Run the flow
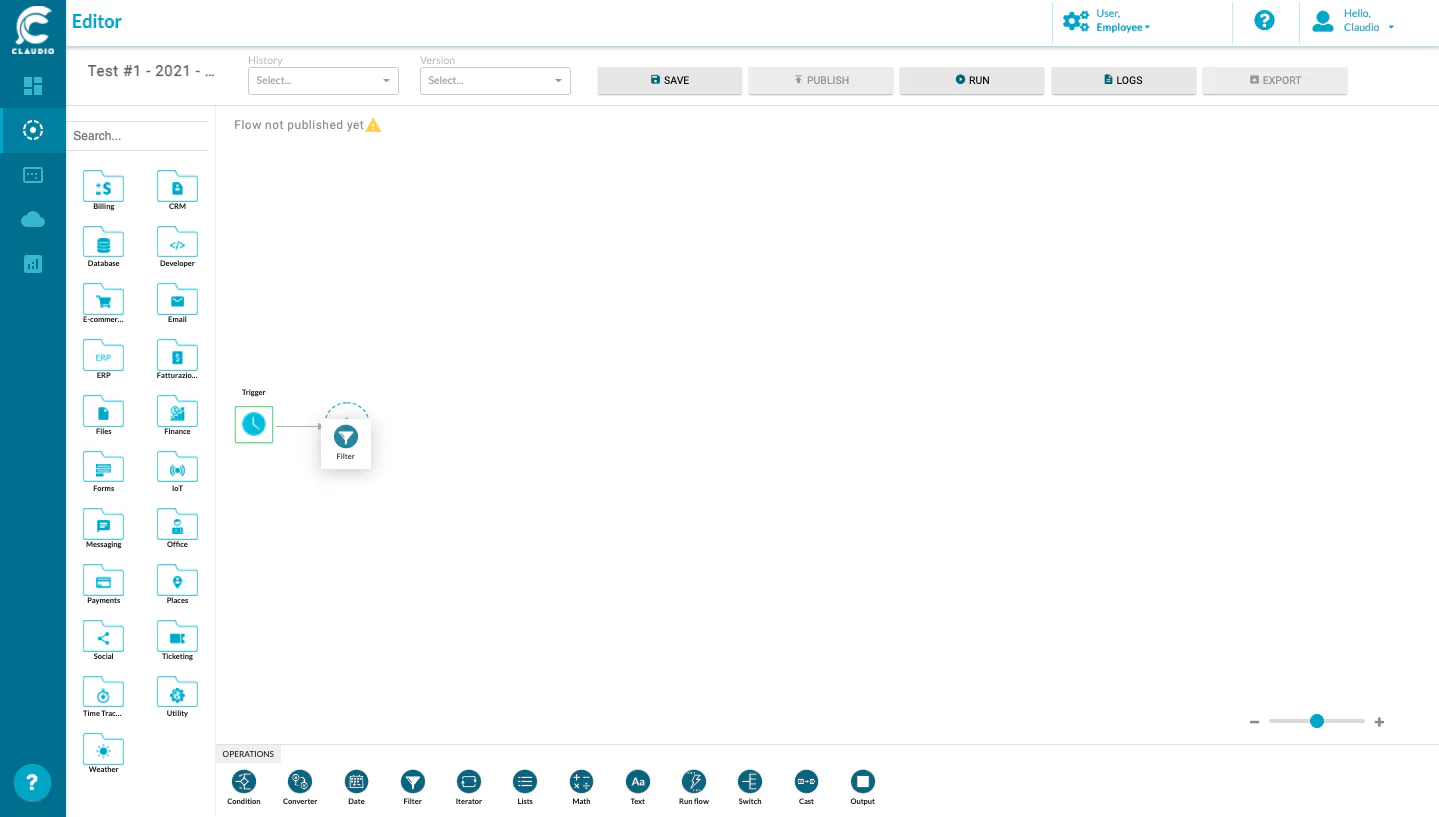The width and height of the screenshot is (1439, 817). (972, 80)
